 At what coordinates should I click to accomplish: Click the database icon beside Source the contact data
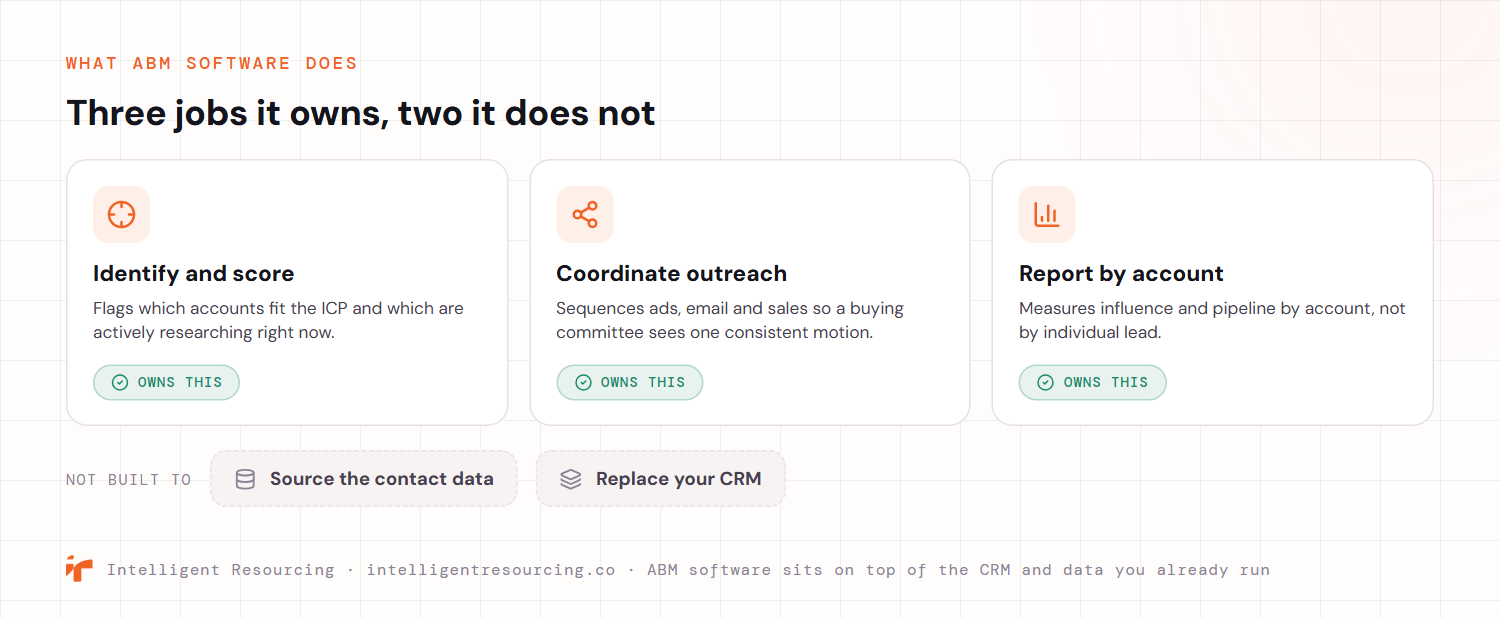coord(245,479)
